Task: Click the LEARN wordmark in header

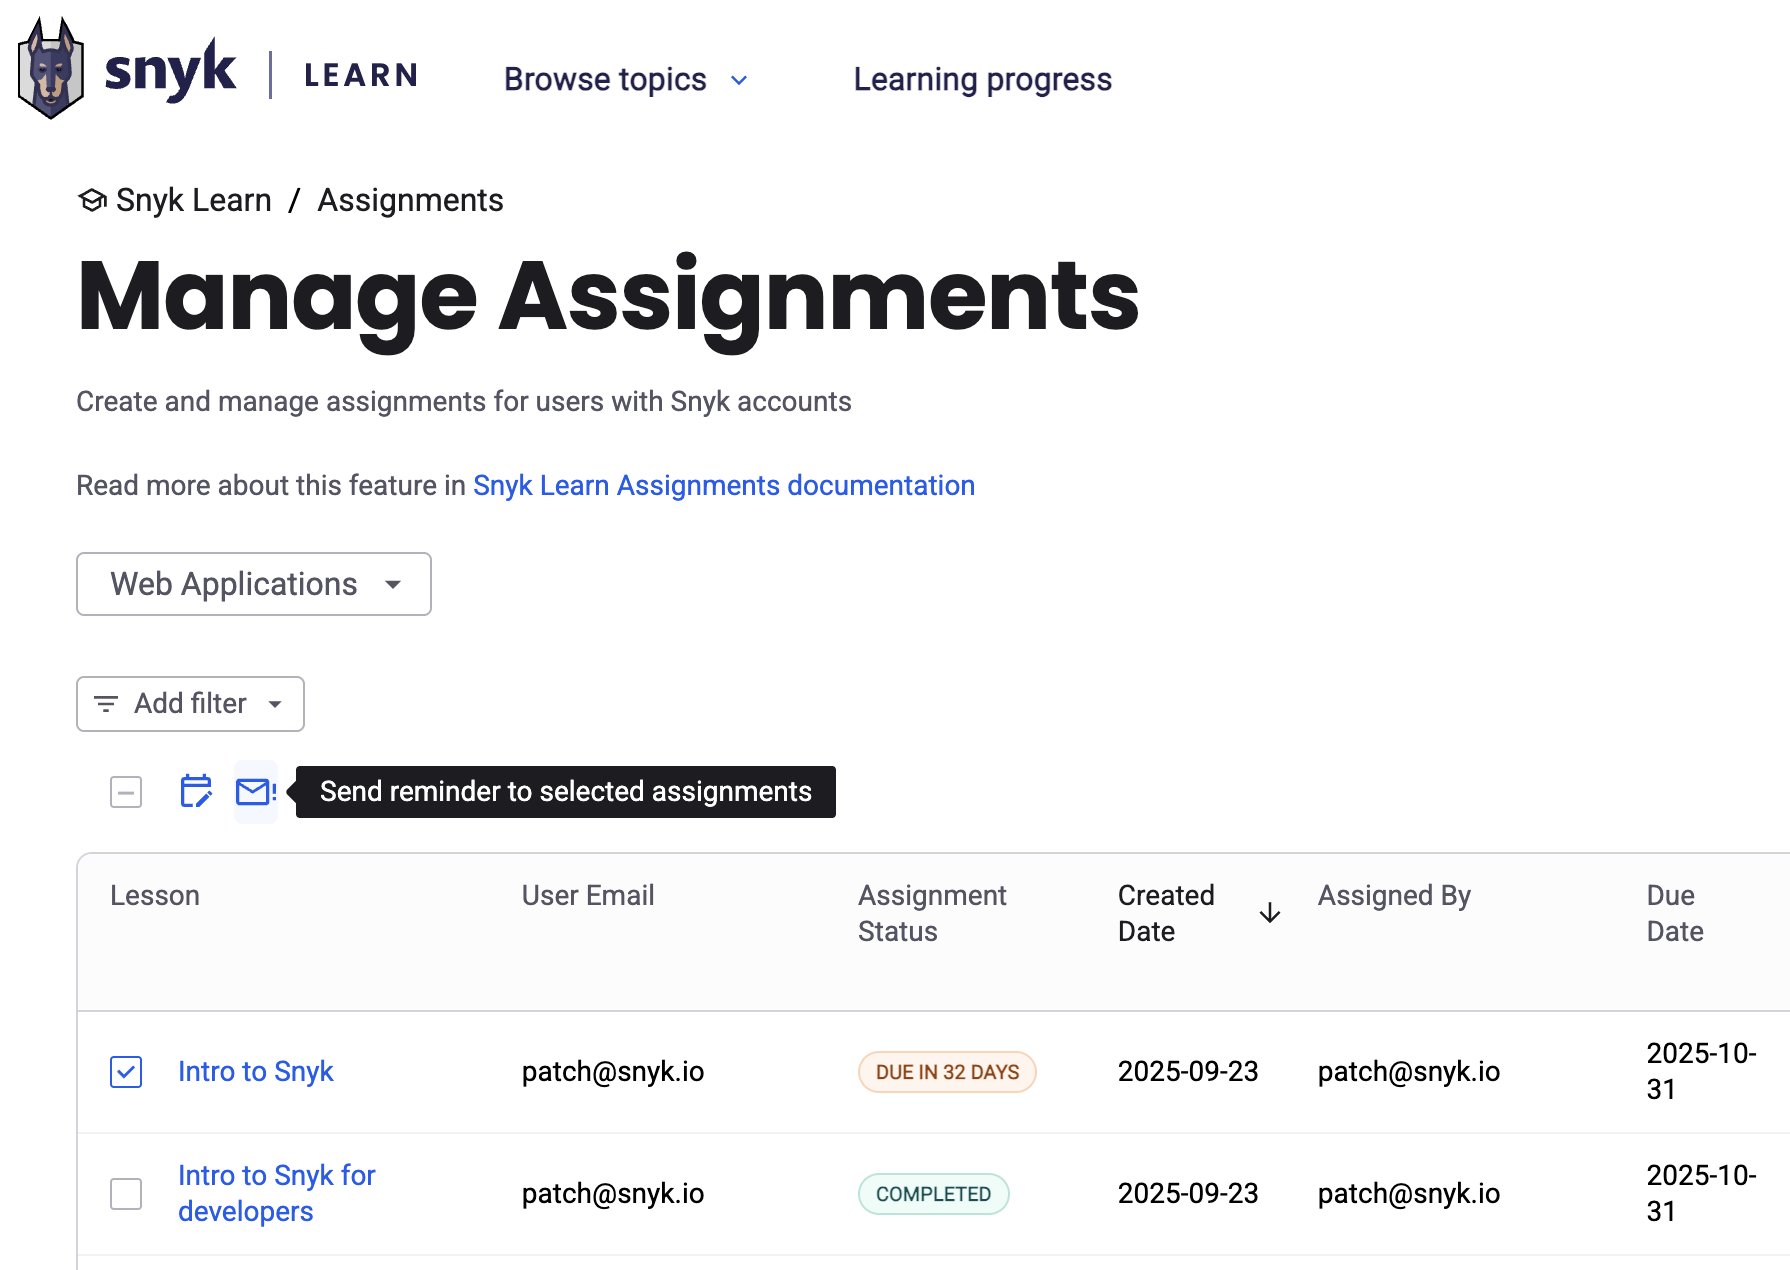Action: [360, 76]
